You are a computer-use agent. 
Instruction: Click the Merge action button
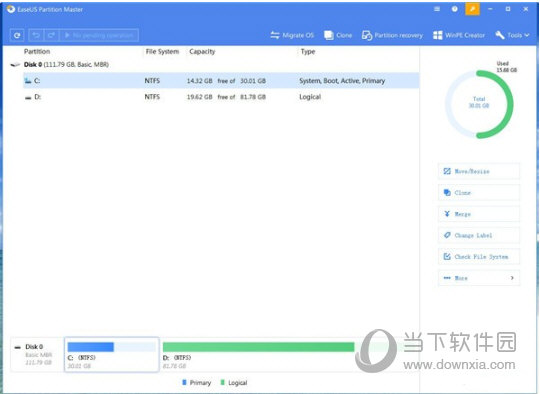coord(479,214)
